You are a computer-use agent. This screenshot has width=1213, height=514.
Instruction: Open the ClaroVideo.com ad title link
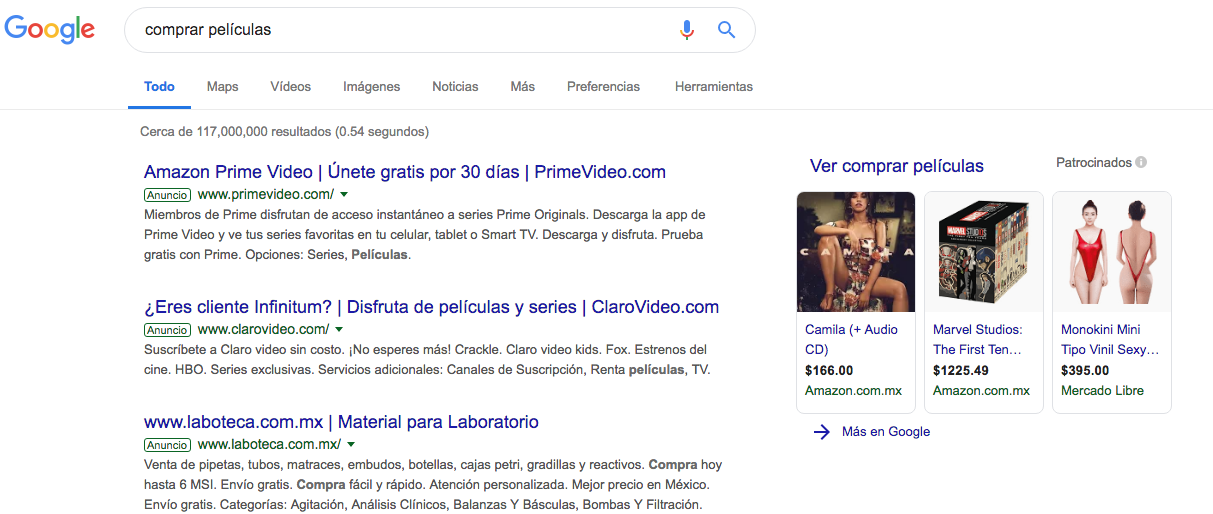[x=431, y=307]
